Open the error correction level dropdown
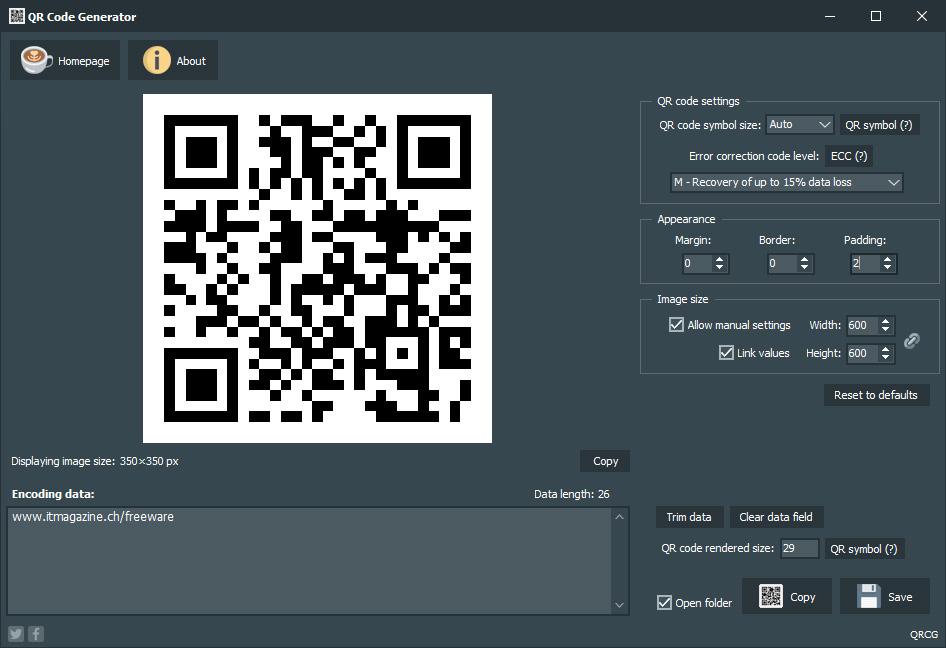 786,182
